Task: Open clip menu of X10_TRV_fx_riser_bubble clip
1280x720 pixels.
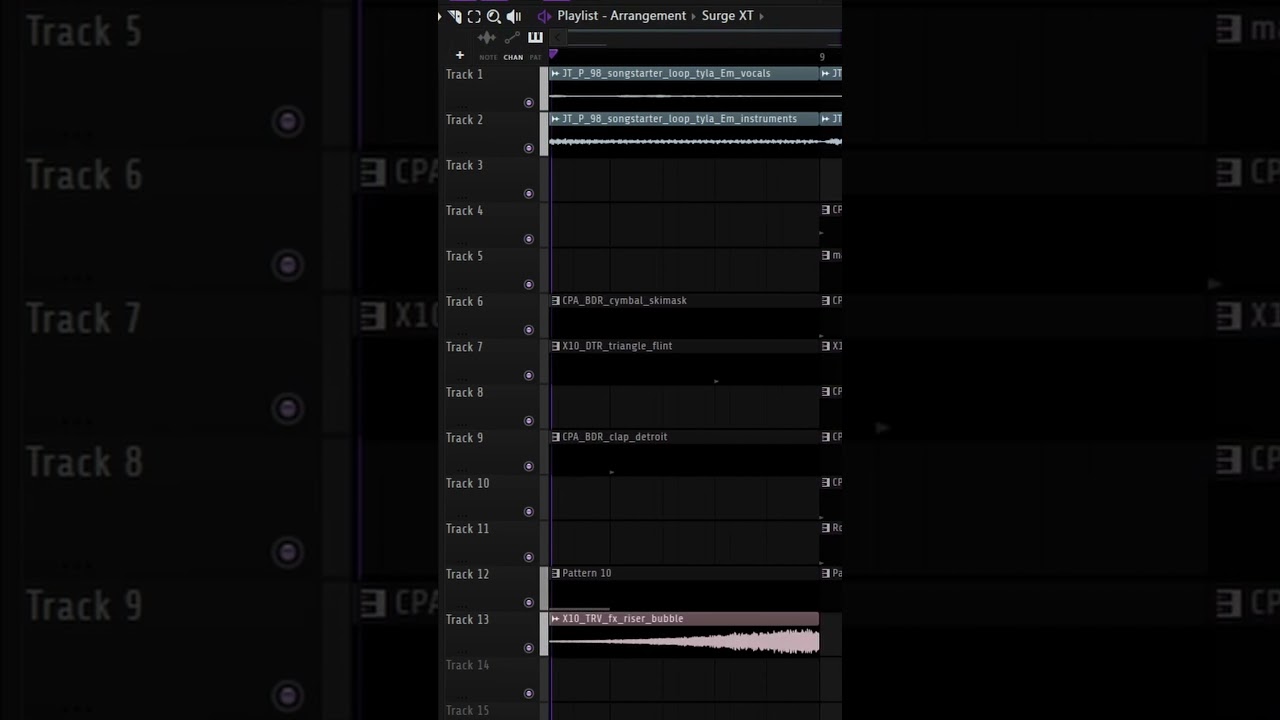Action: point(556,619)
